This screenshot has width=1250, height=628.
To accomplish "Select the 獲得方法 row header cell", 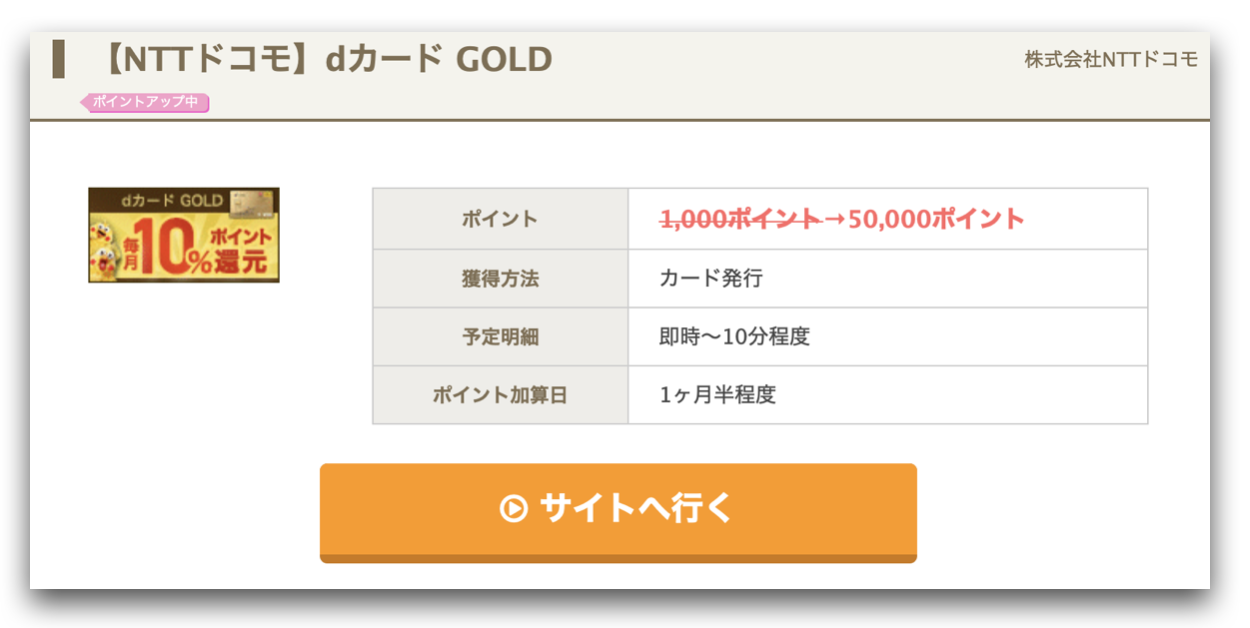I will [x=500, y=278].
